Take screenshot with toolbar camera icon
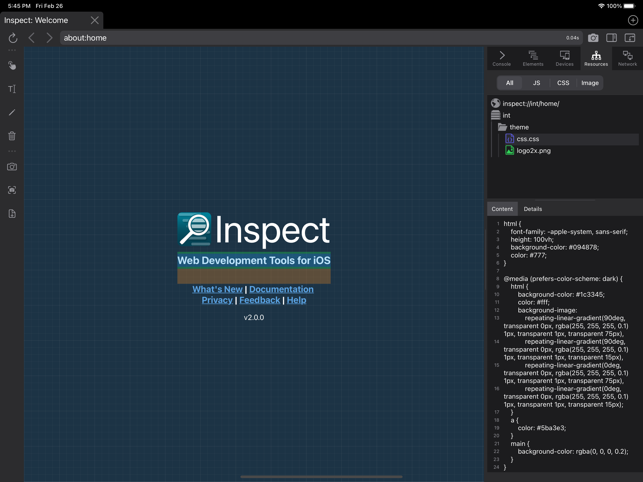 coord(593,38)
